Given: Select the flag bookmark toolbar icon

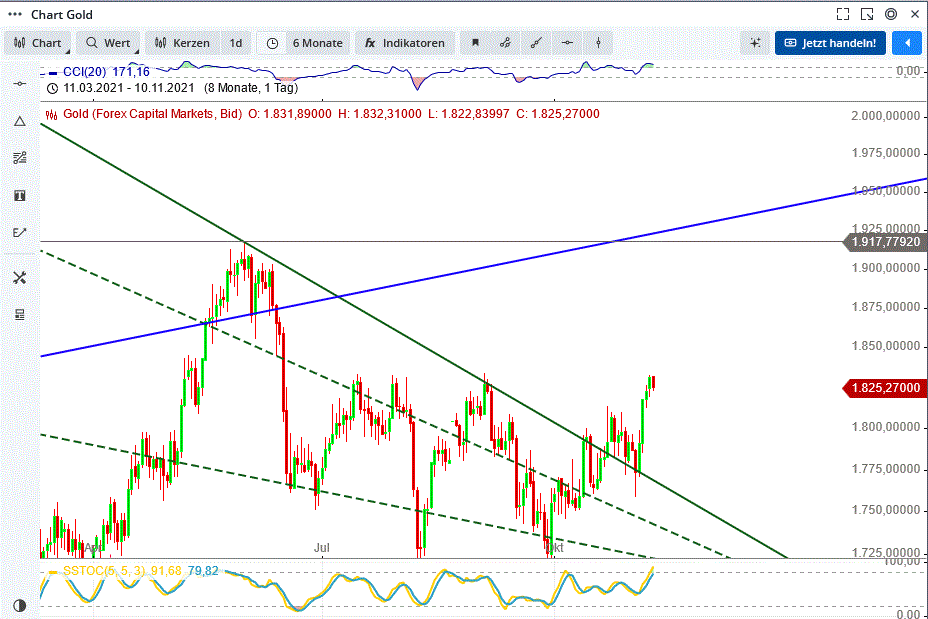Looking at the screenshot, I should click(x=475, y=43).
